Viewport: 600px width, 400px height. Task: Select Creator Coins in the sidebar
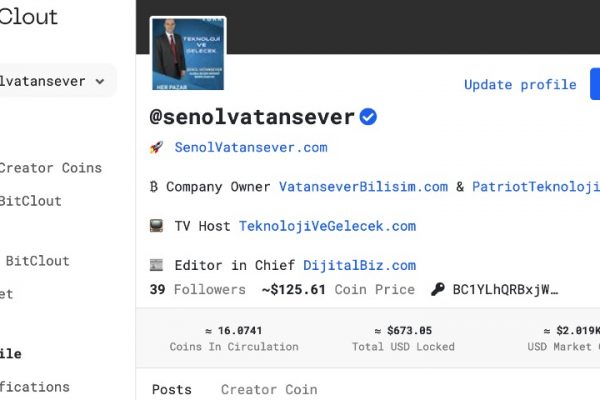pos(51,168)
